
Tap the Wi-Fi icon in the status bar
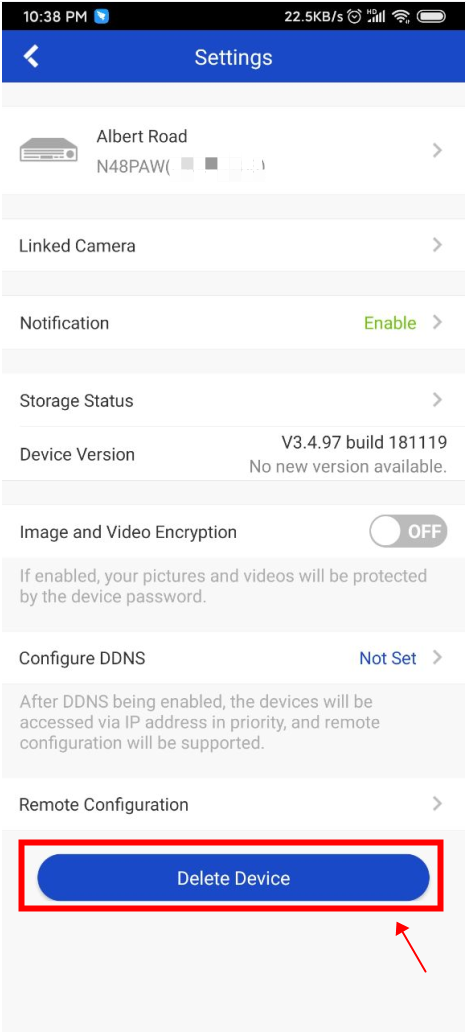click(x=400, y=16)
